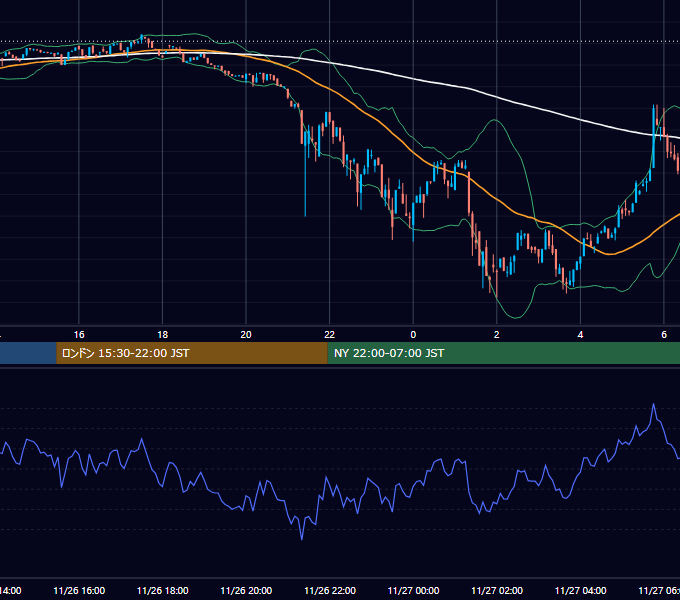Select the 20 hour label on the price chart axis
The width and height of the screenshot is (680, 600).
[x=246, y=335]
